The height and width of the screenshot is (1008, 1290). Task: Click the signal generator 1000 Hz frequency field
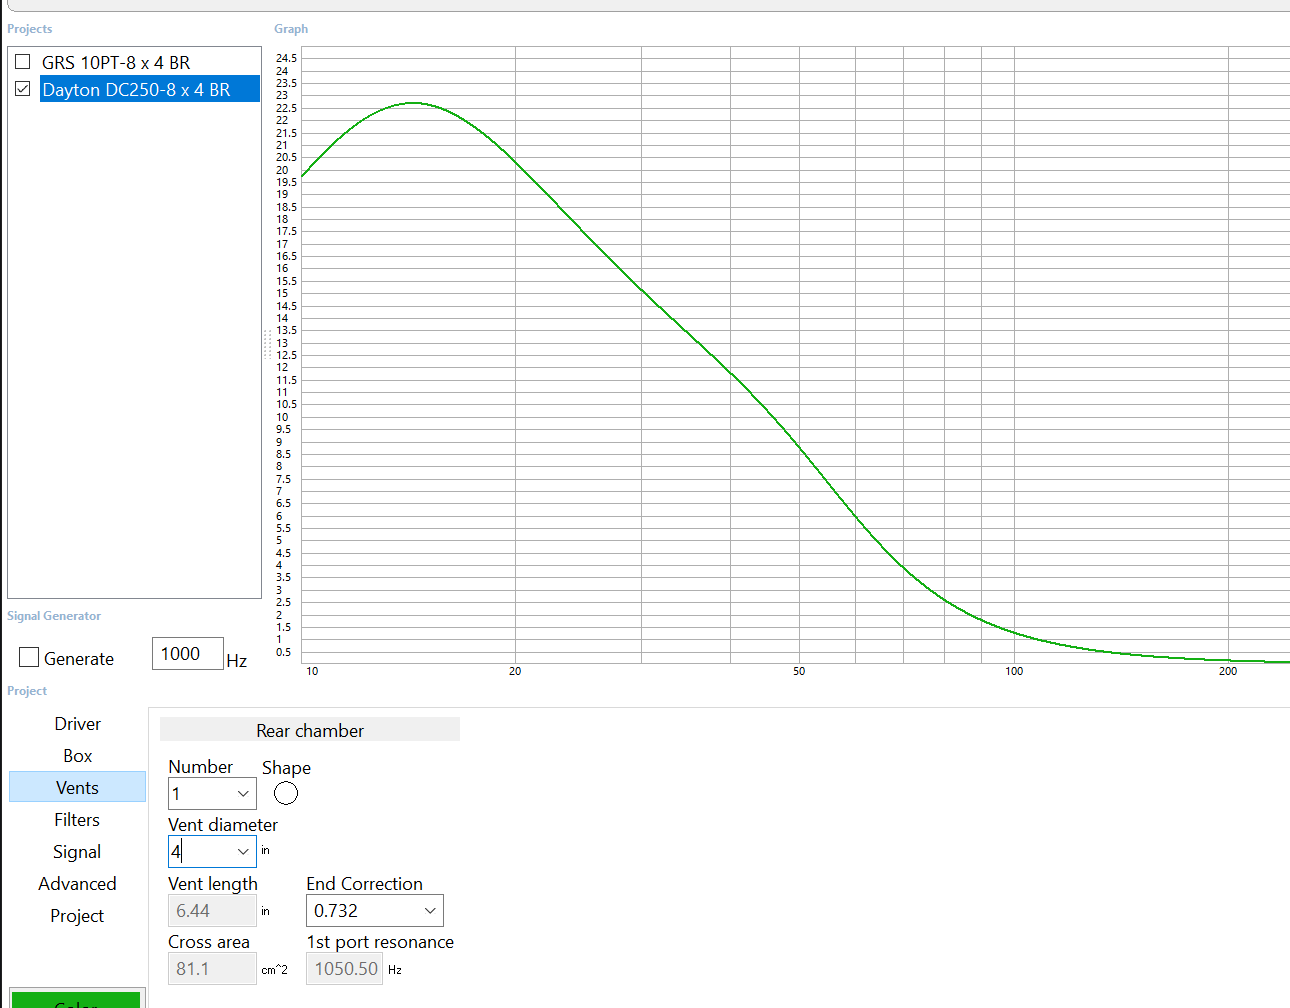[x=187, y=654]
